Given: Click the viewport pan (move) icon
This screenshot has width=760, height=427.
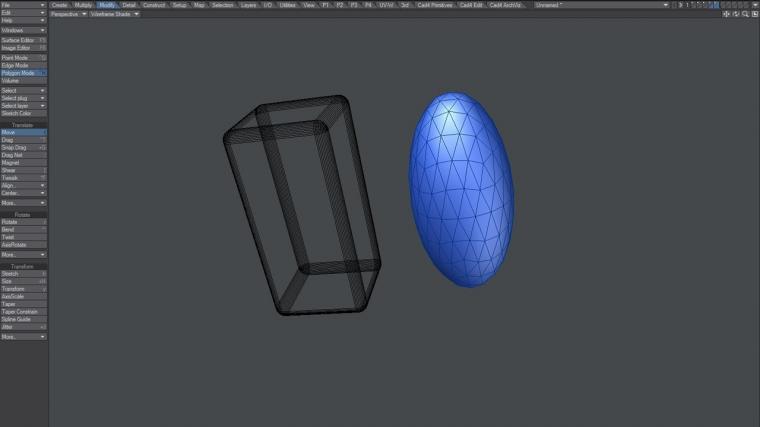Looking at the screenshot, I should tap(727, 14).
